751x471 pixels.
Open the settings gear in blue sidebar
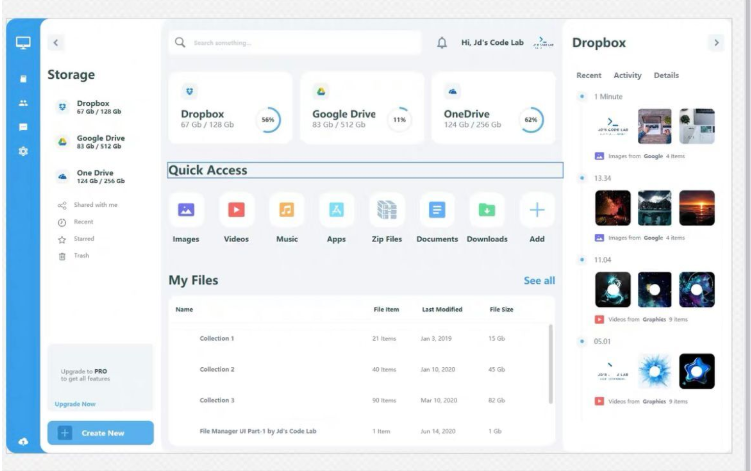pyautogui.click(x=23, y=151)
